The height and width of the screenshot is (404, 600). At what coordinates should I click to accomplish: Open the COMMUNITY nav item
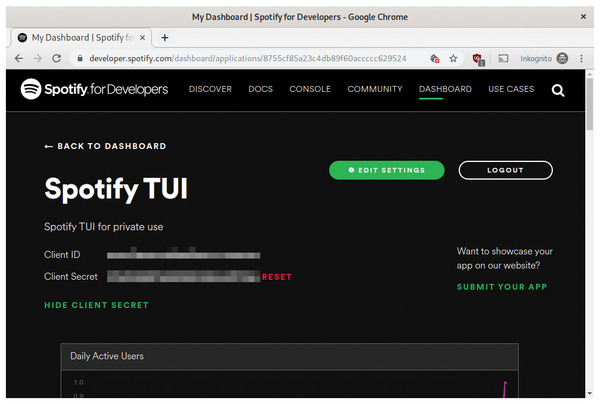375,89
